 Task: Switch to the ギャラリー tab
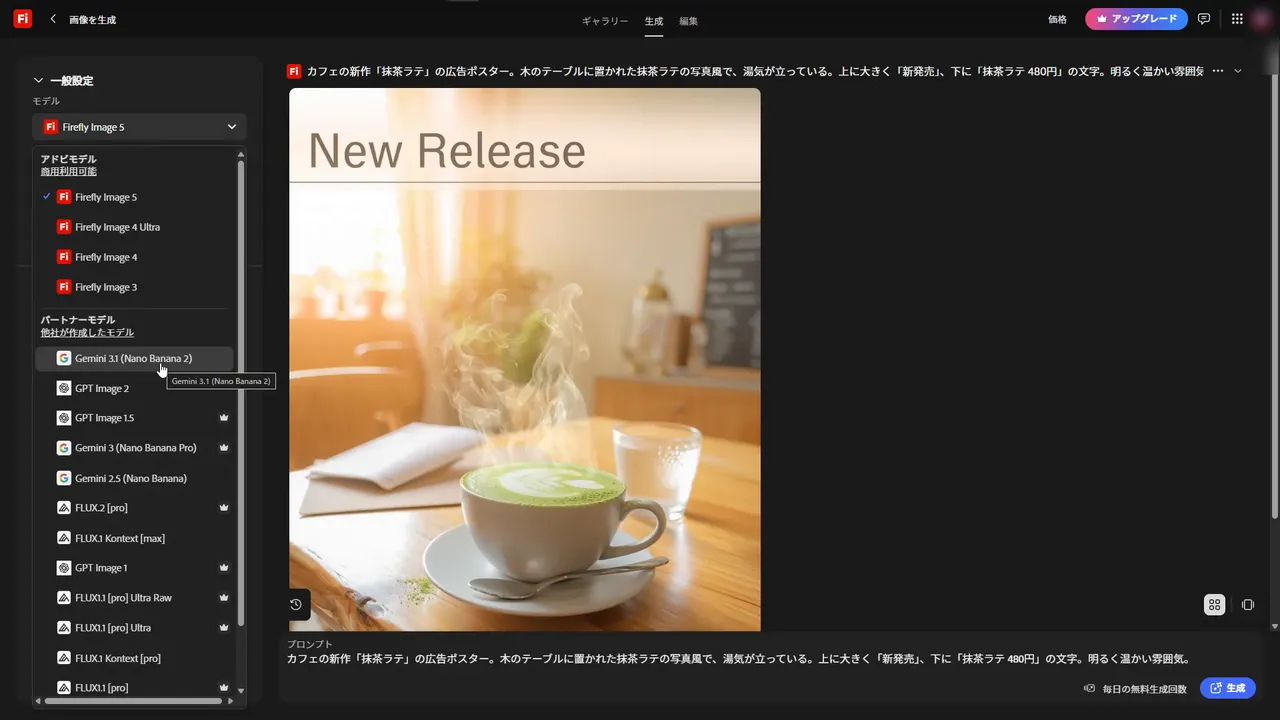click(x=605, y=20)
